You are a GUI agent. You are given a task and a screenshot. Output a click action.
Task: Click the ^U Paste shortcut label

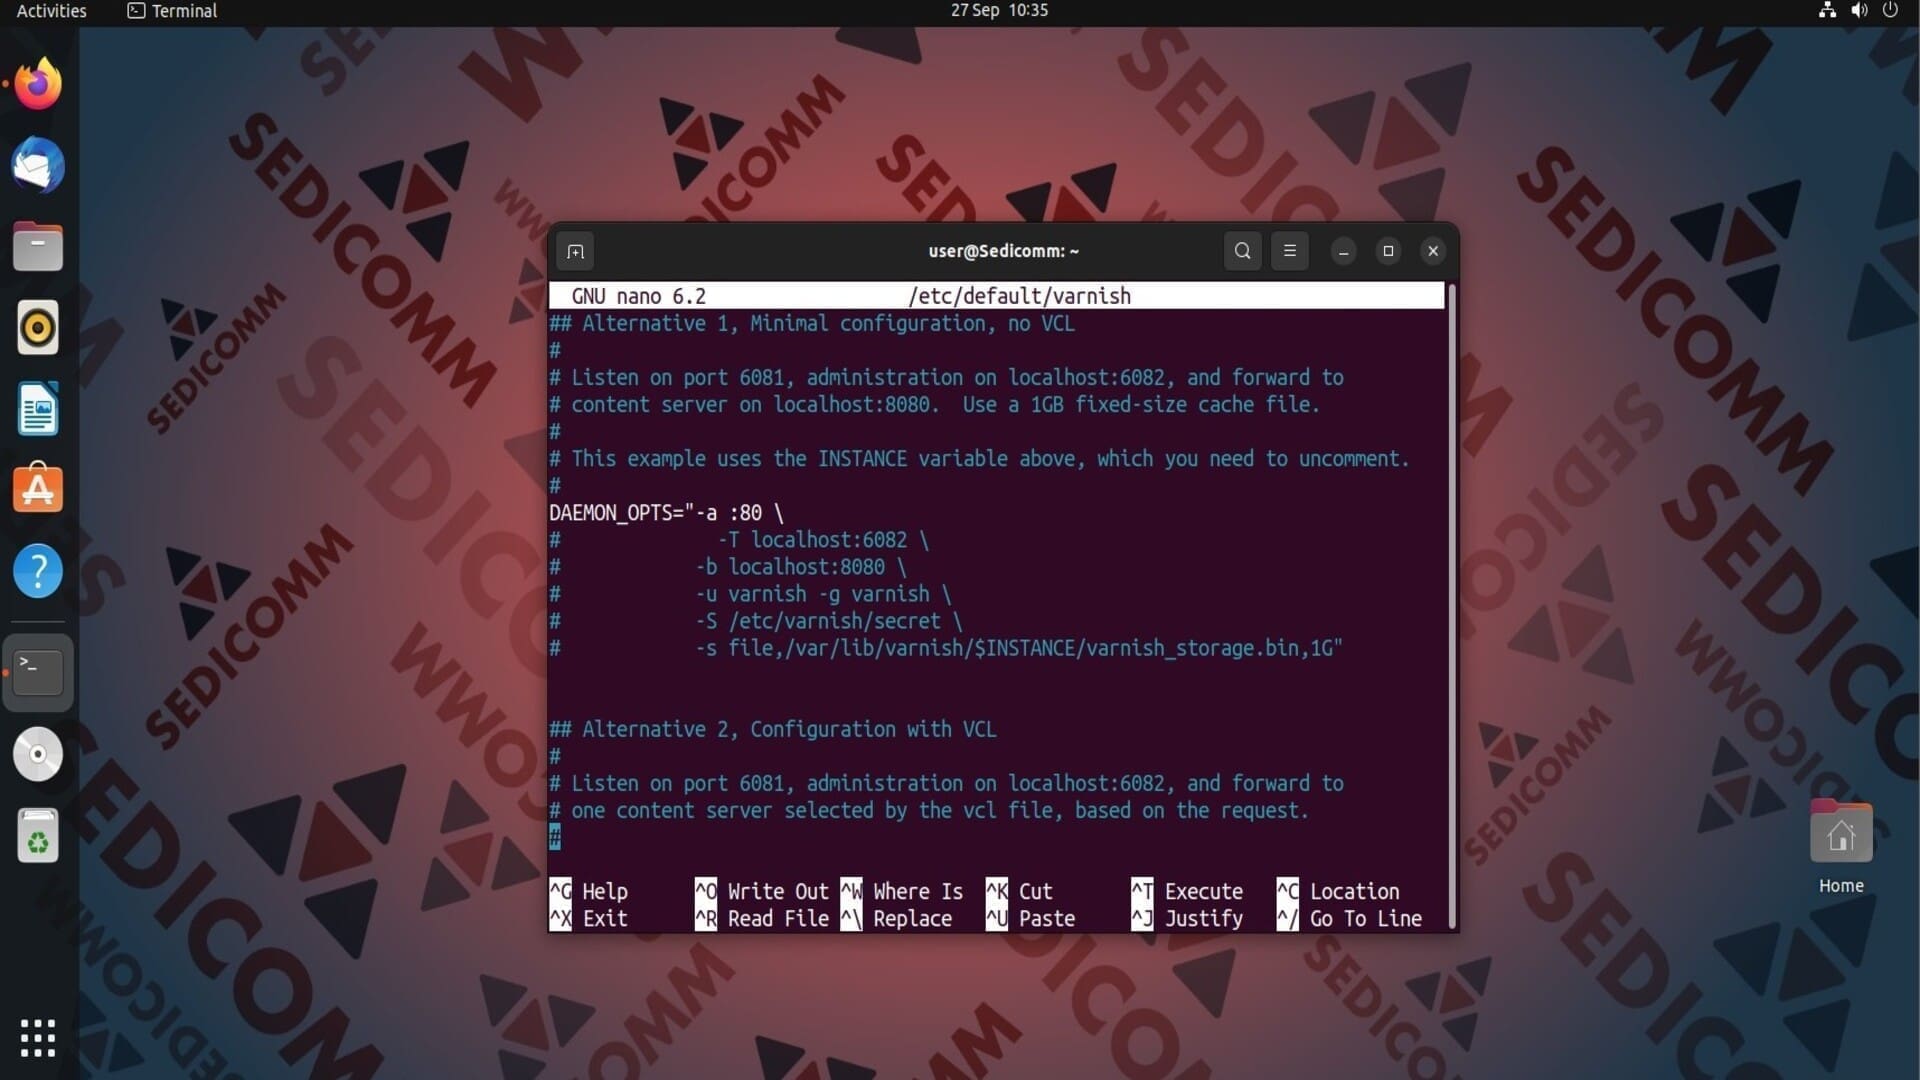click(1030, 918)
